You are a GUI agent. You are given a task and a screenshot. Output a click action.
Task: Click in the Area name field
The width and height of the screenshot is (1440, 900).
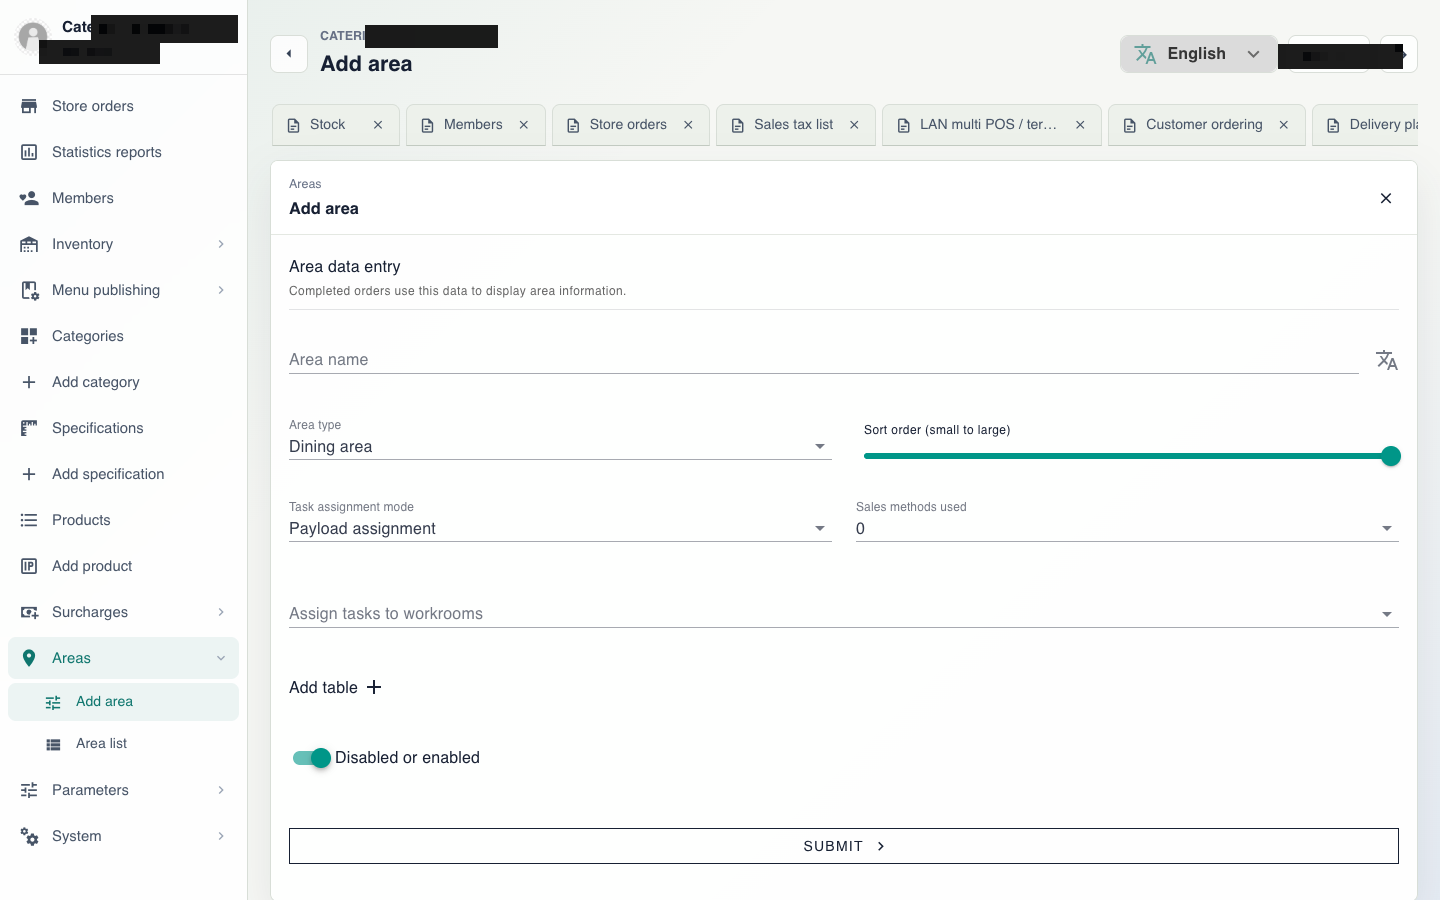coord(824,359)
